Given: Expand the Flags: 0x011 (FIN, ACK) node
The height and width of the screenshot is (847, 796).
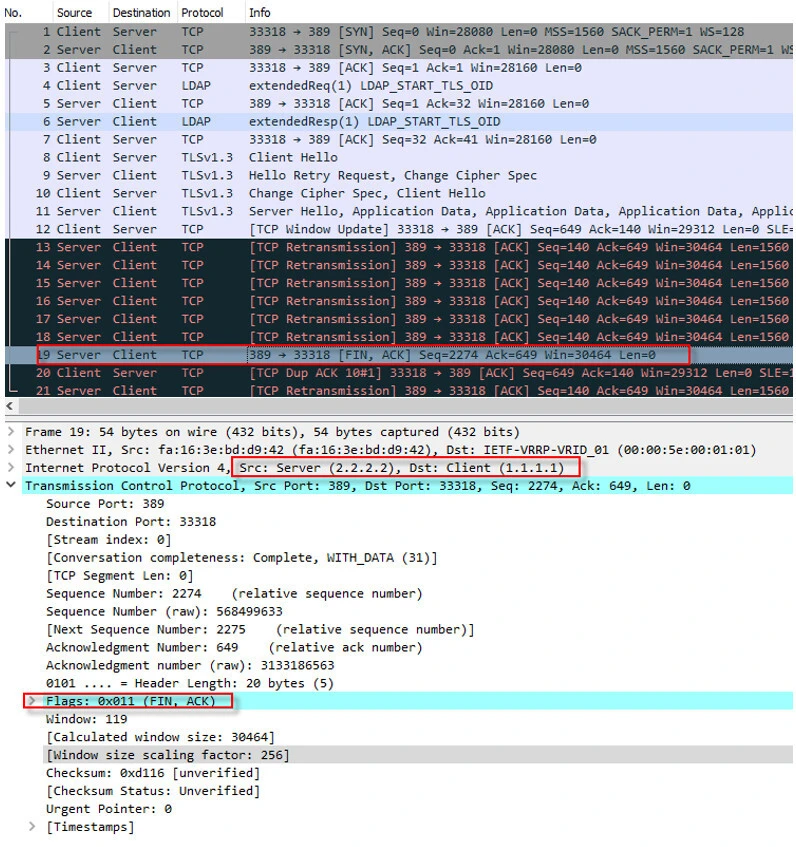Looking at the screenshot, I should click(x=32, y=701).
